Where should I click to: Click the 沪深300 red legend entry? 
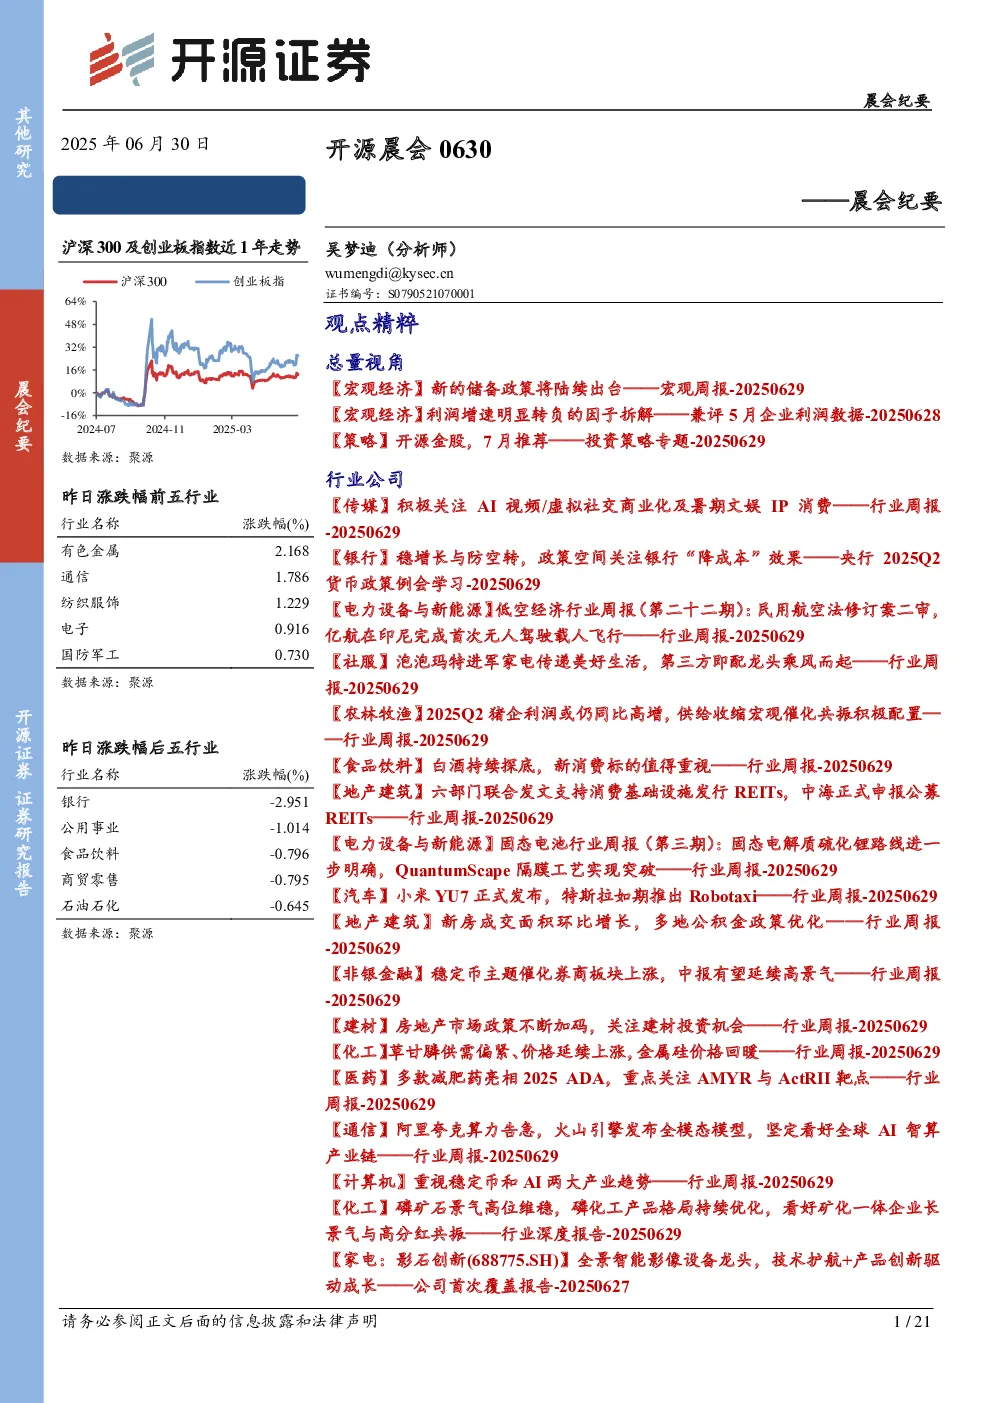(x=125, y=282)
